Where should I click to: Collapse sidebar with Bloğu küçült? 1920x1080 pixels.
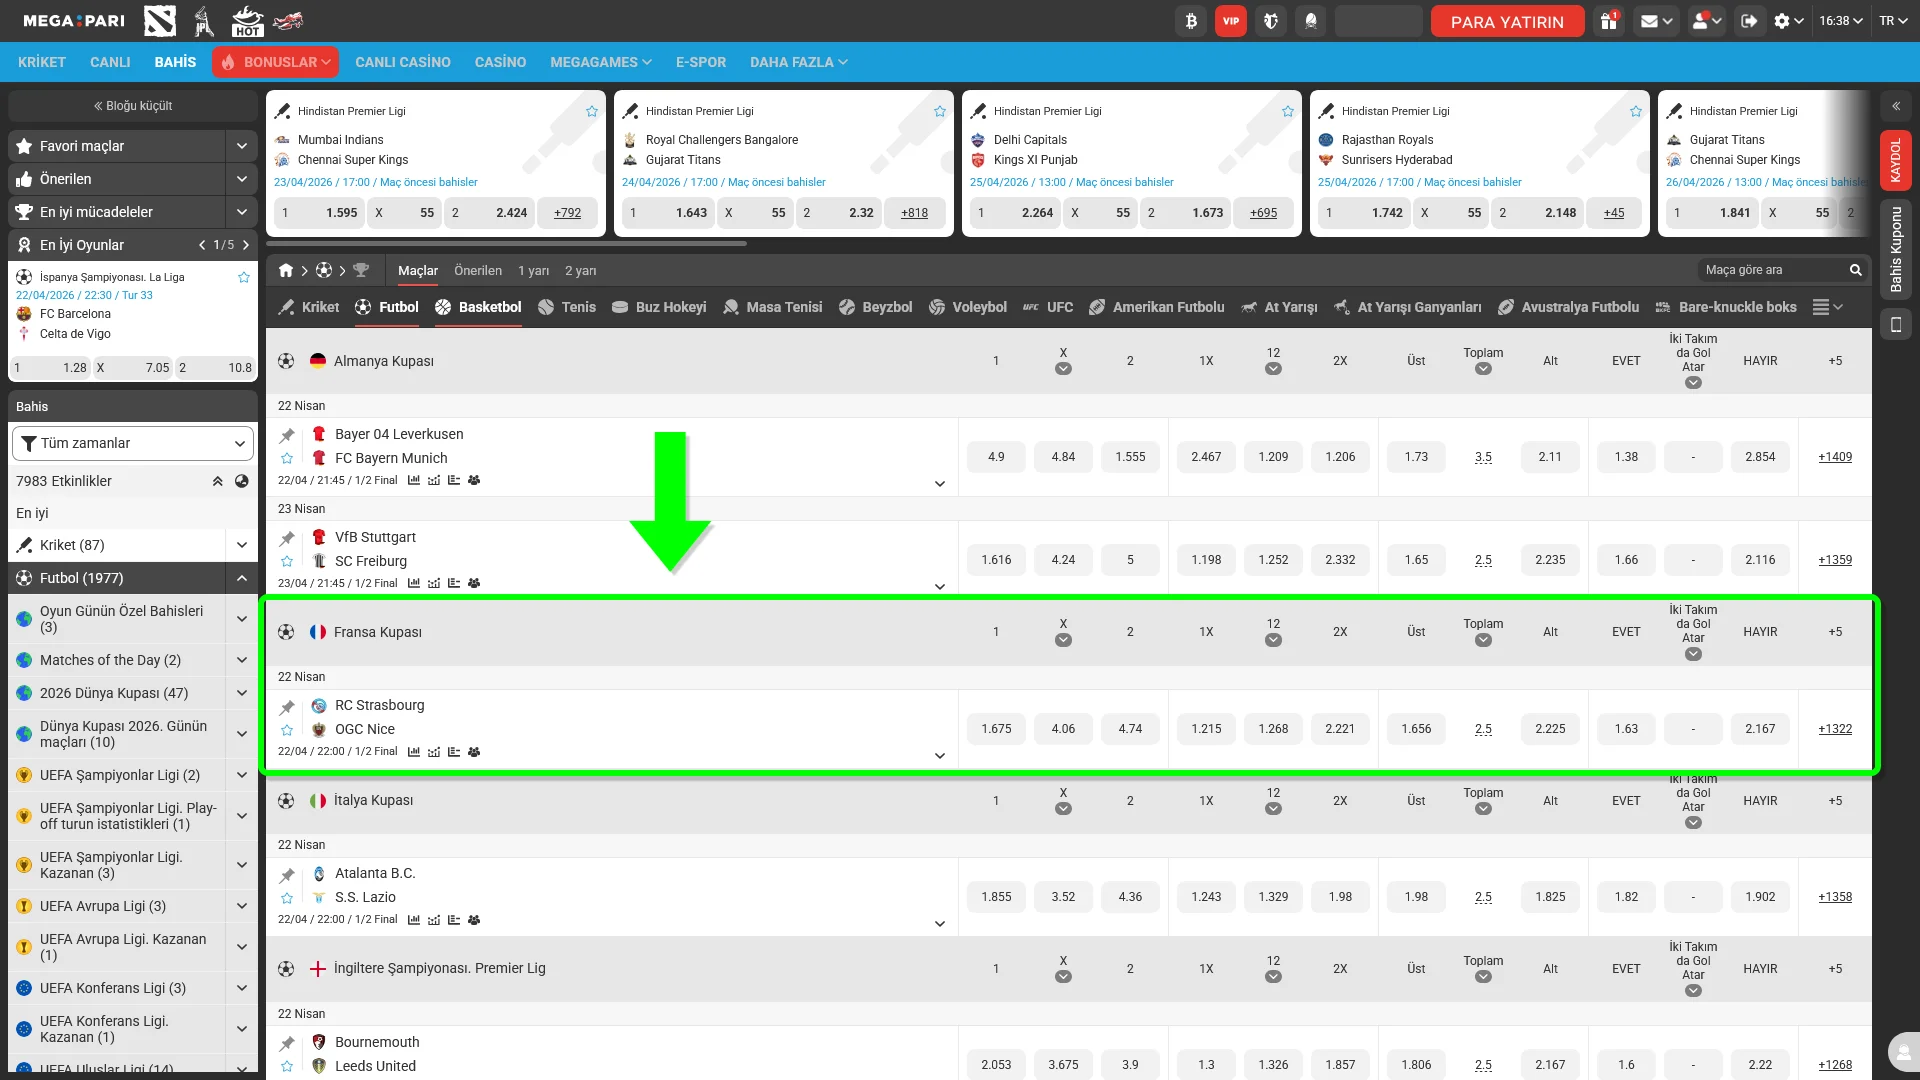point(133,106)
